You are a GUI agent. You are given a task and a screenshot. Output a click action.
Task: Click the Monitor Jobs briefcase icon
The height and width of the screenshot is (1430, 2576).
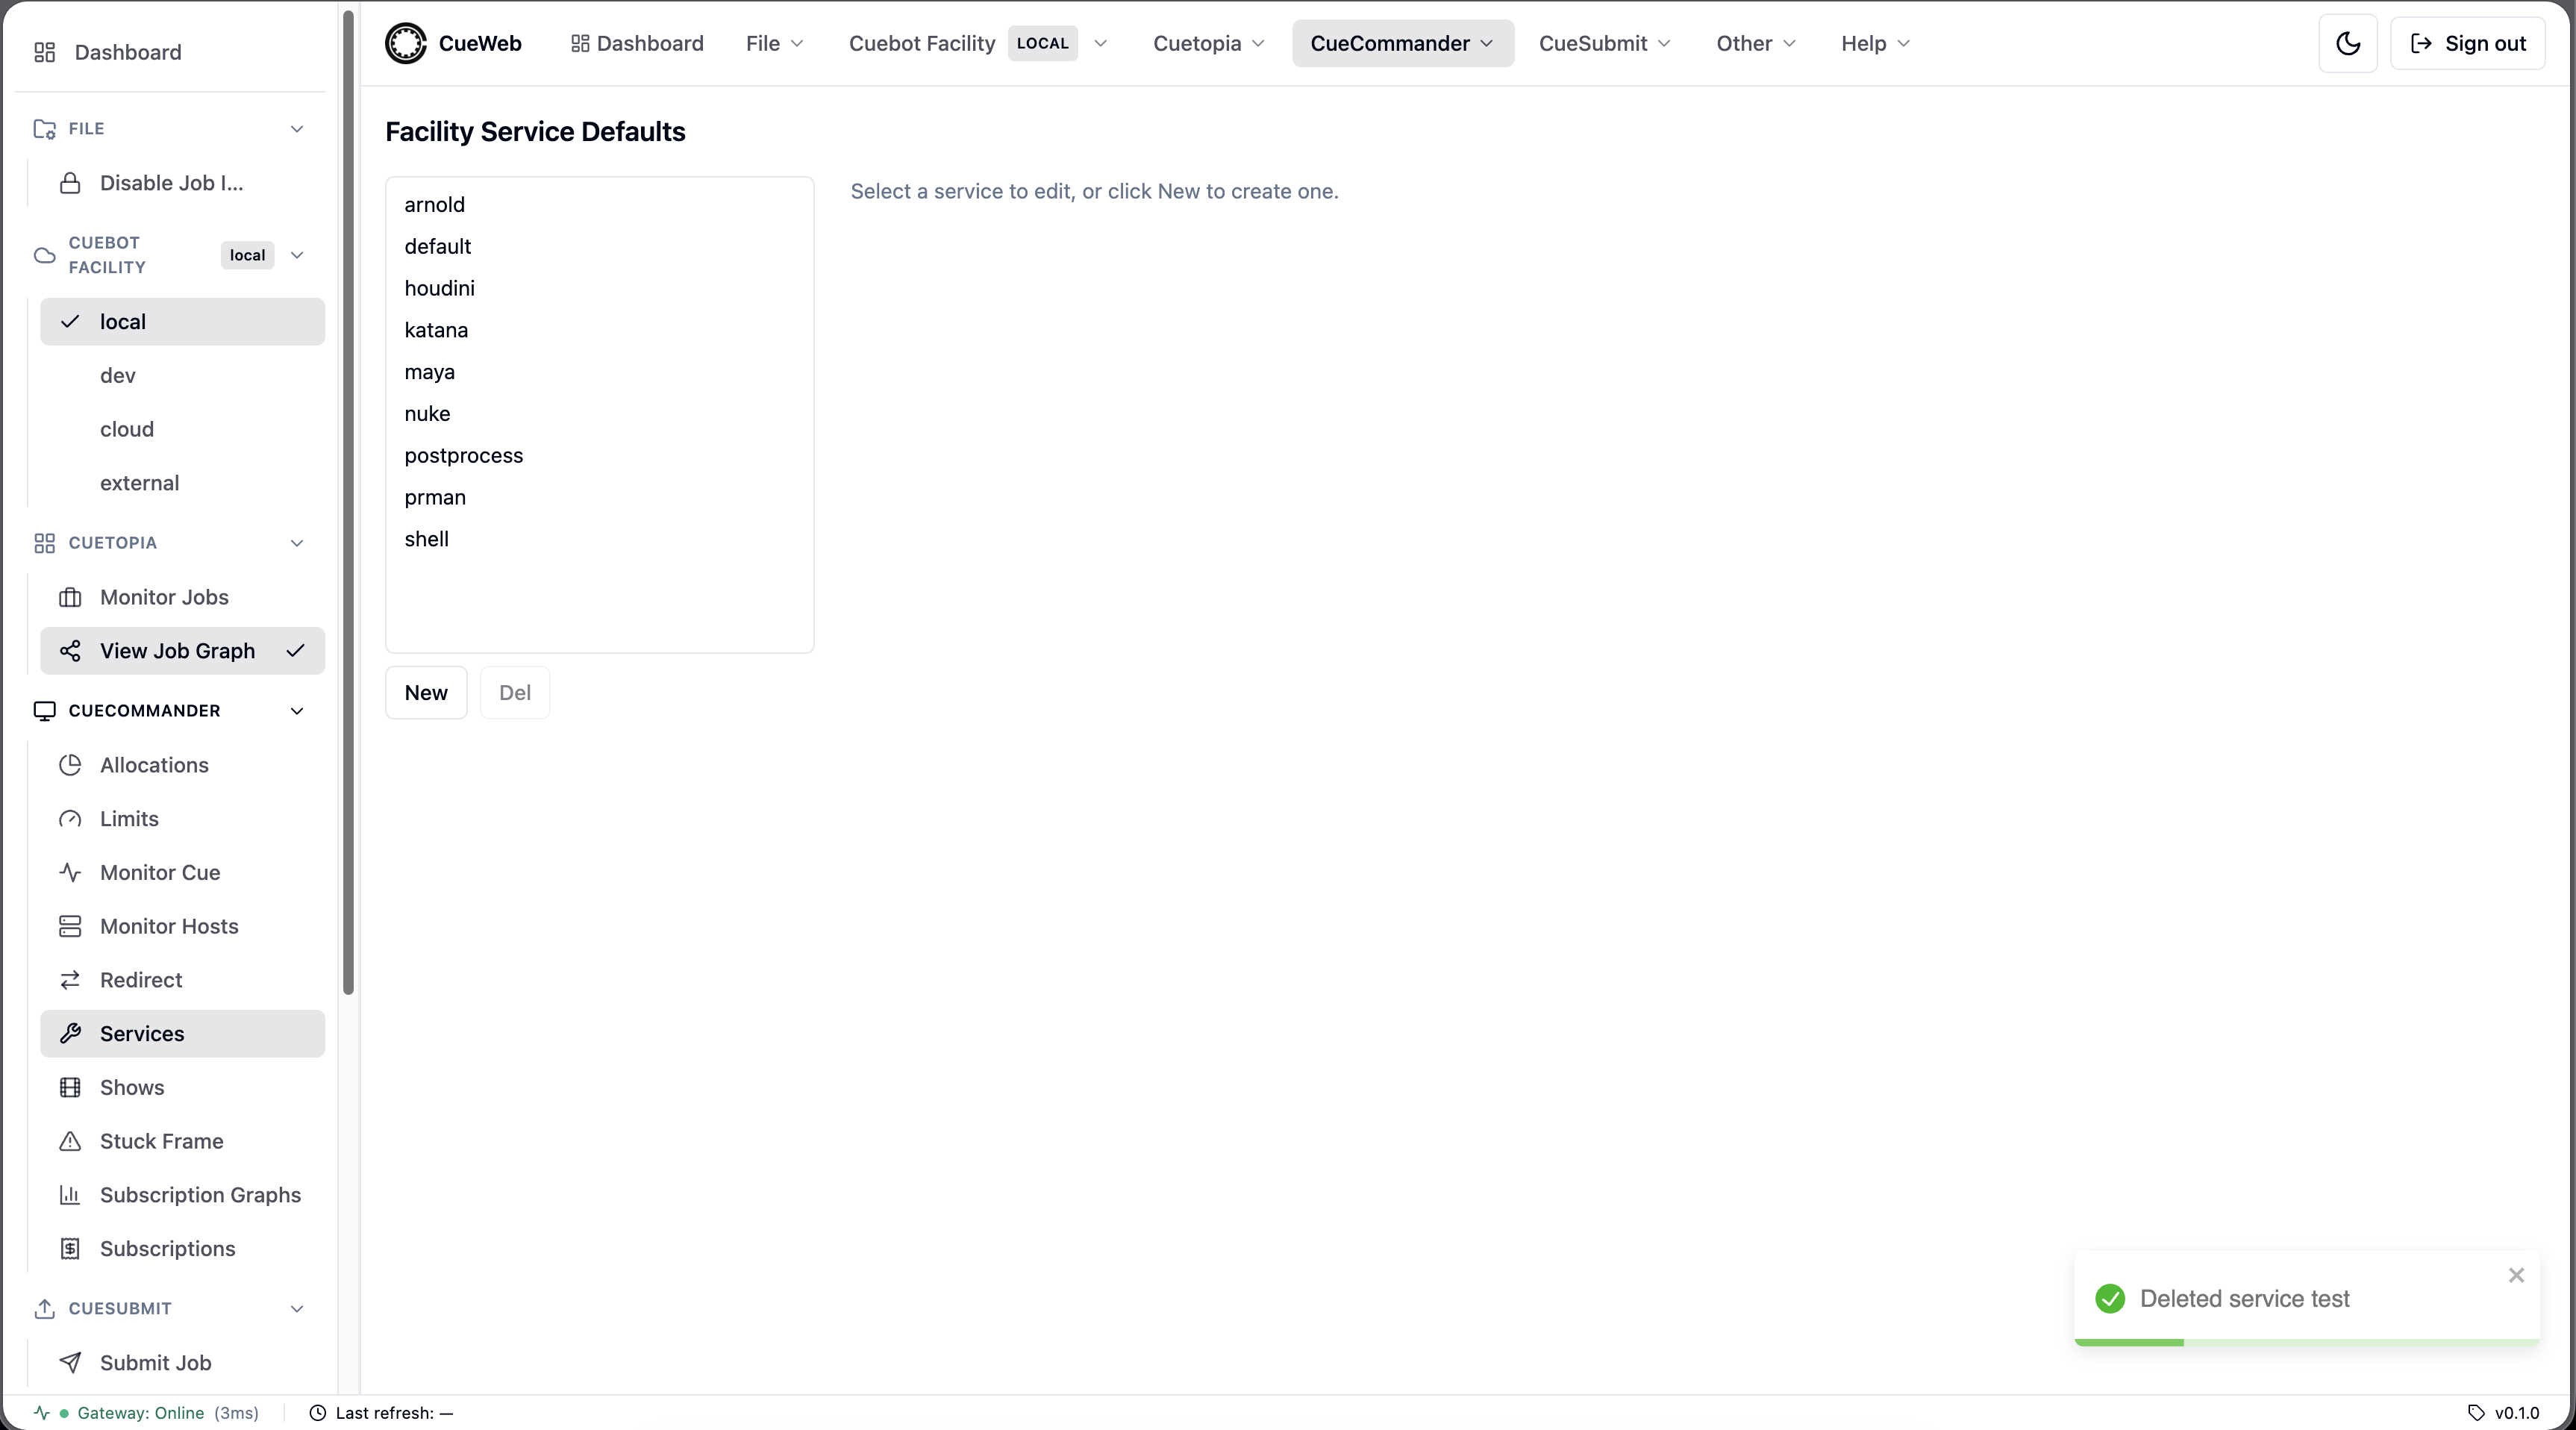click(x=70, y=598)
